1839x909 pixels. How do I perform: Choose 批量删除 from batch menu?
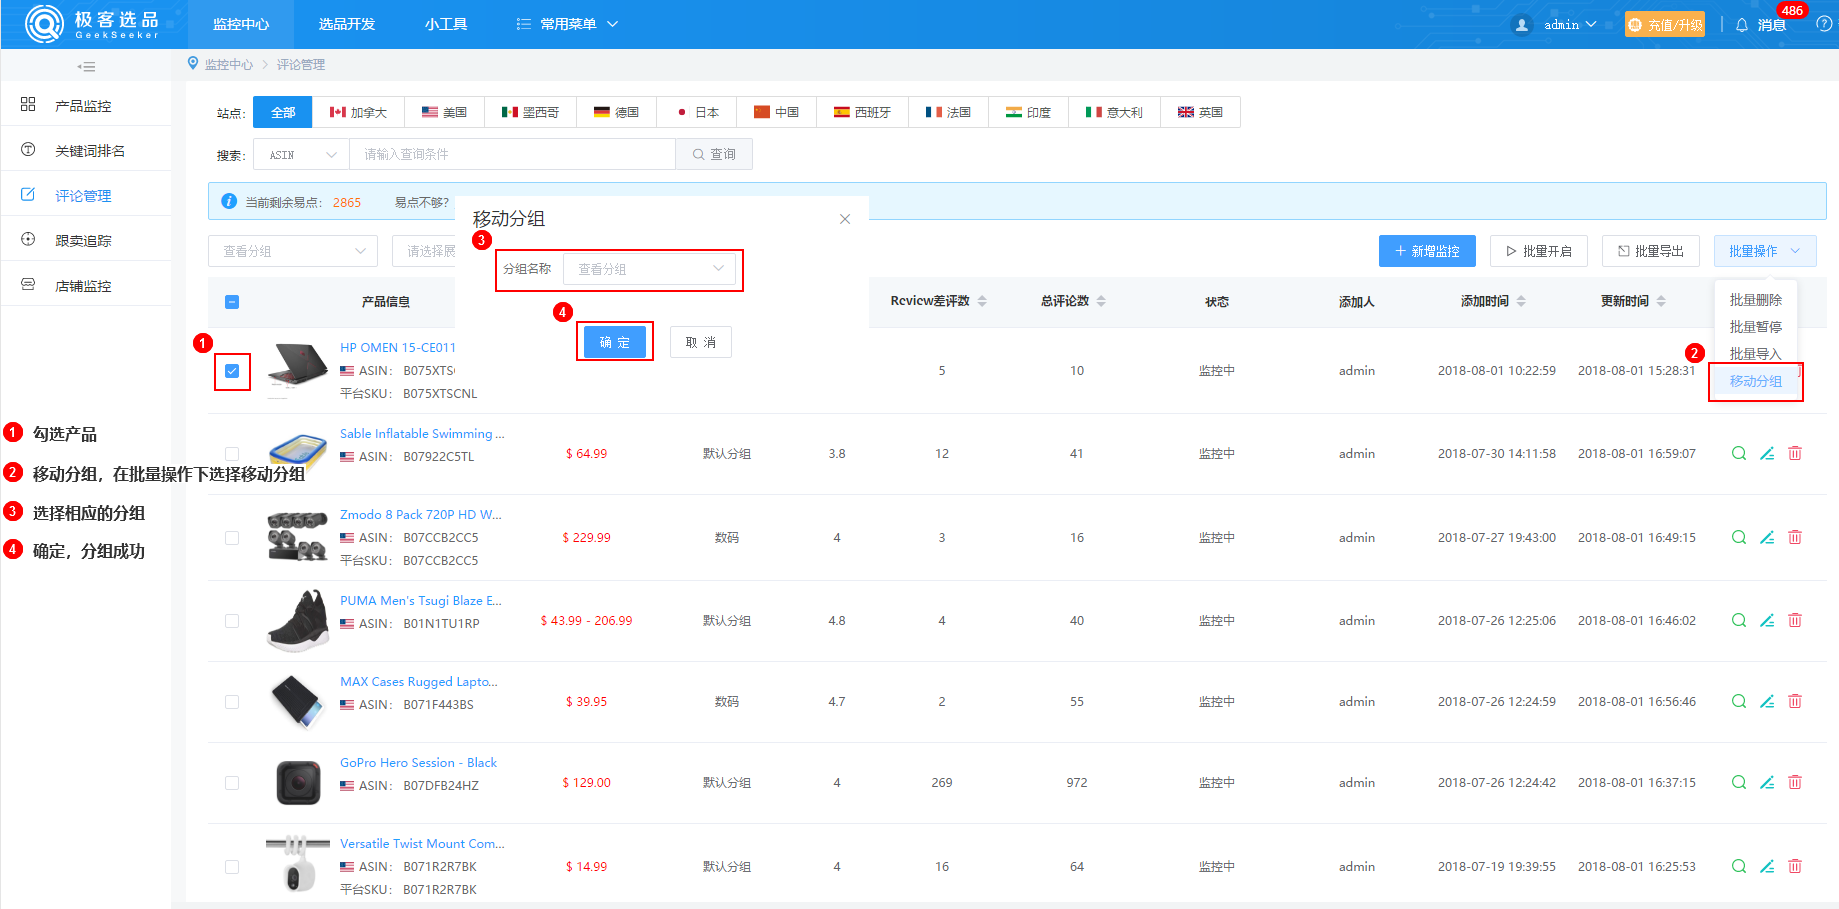pyautogui.click(x=1756, y=300)
